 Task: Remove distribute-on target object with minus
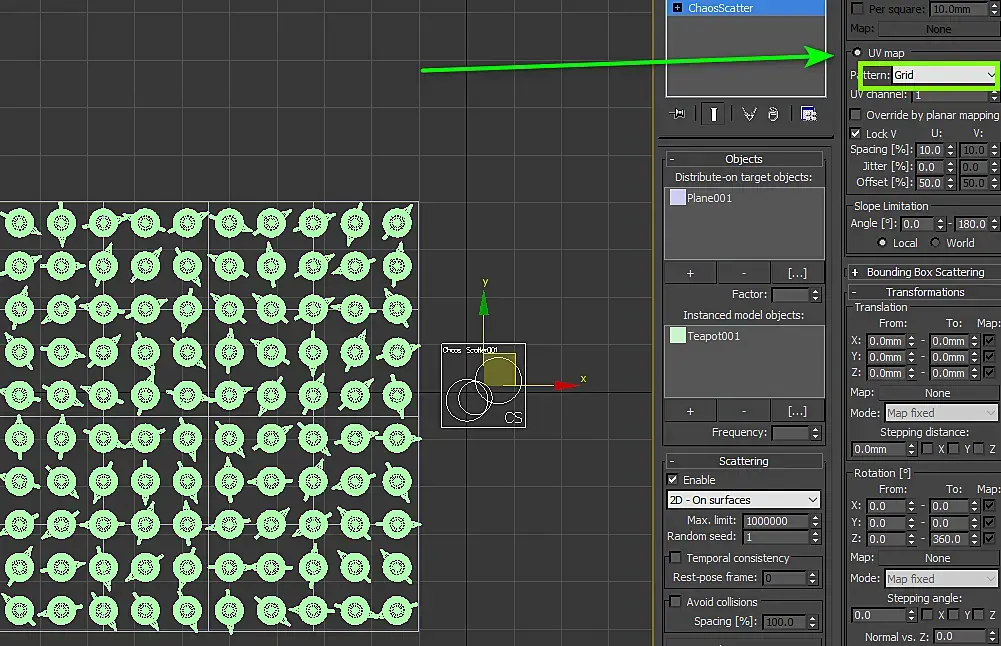point(744,273)
